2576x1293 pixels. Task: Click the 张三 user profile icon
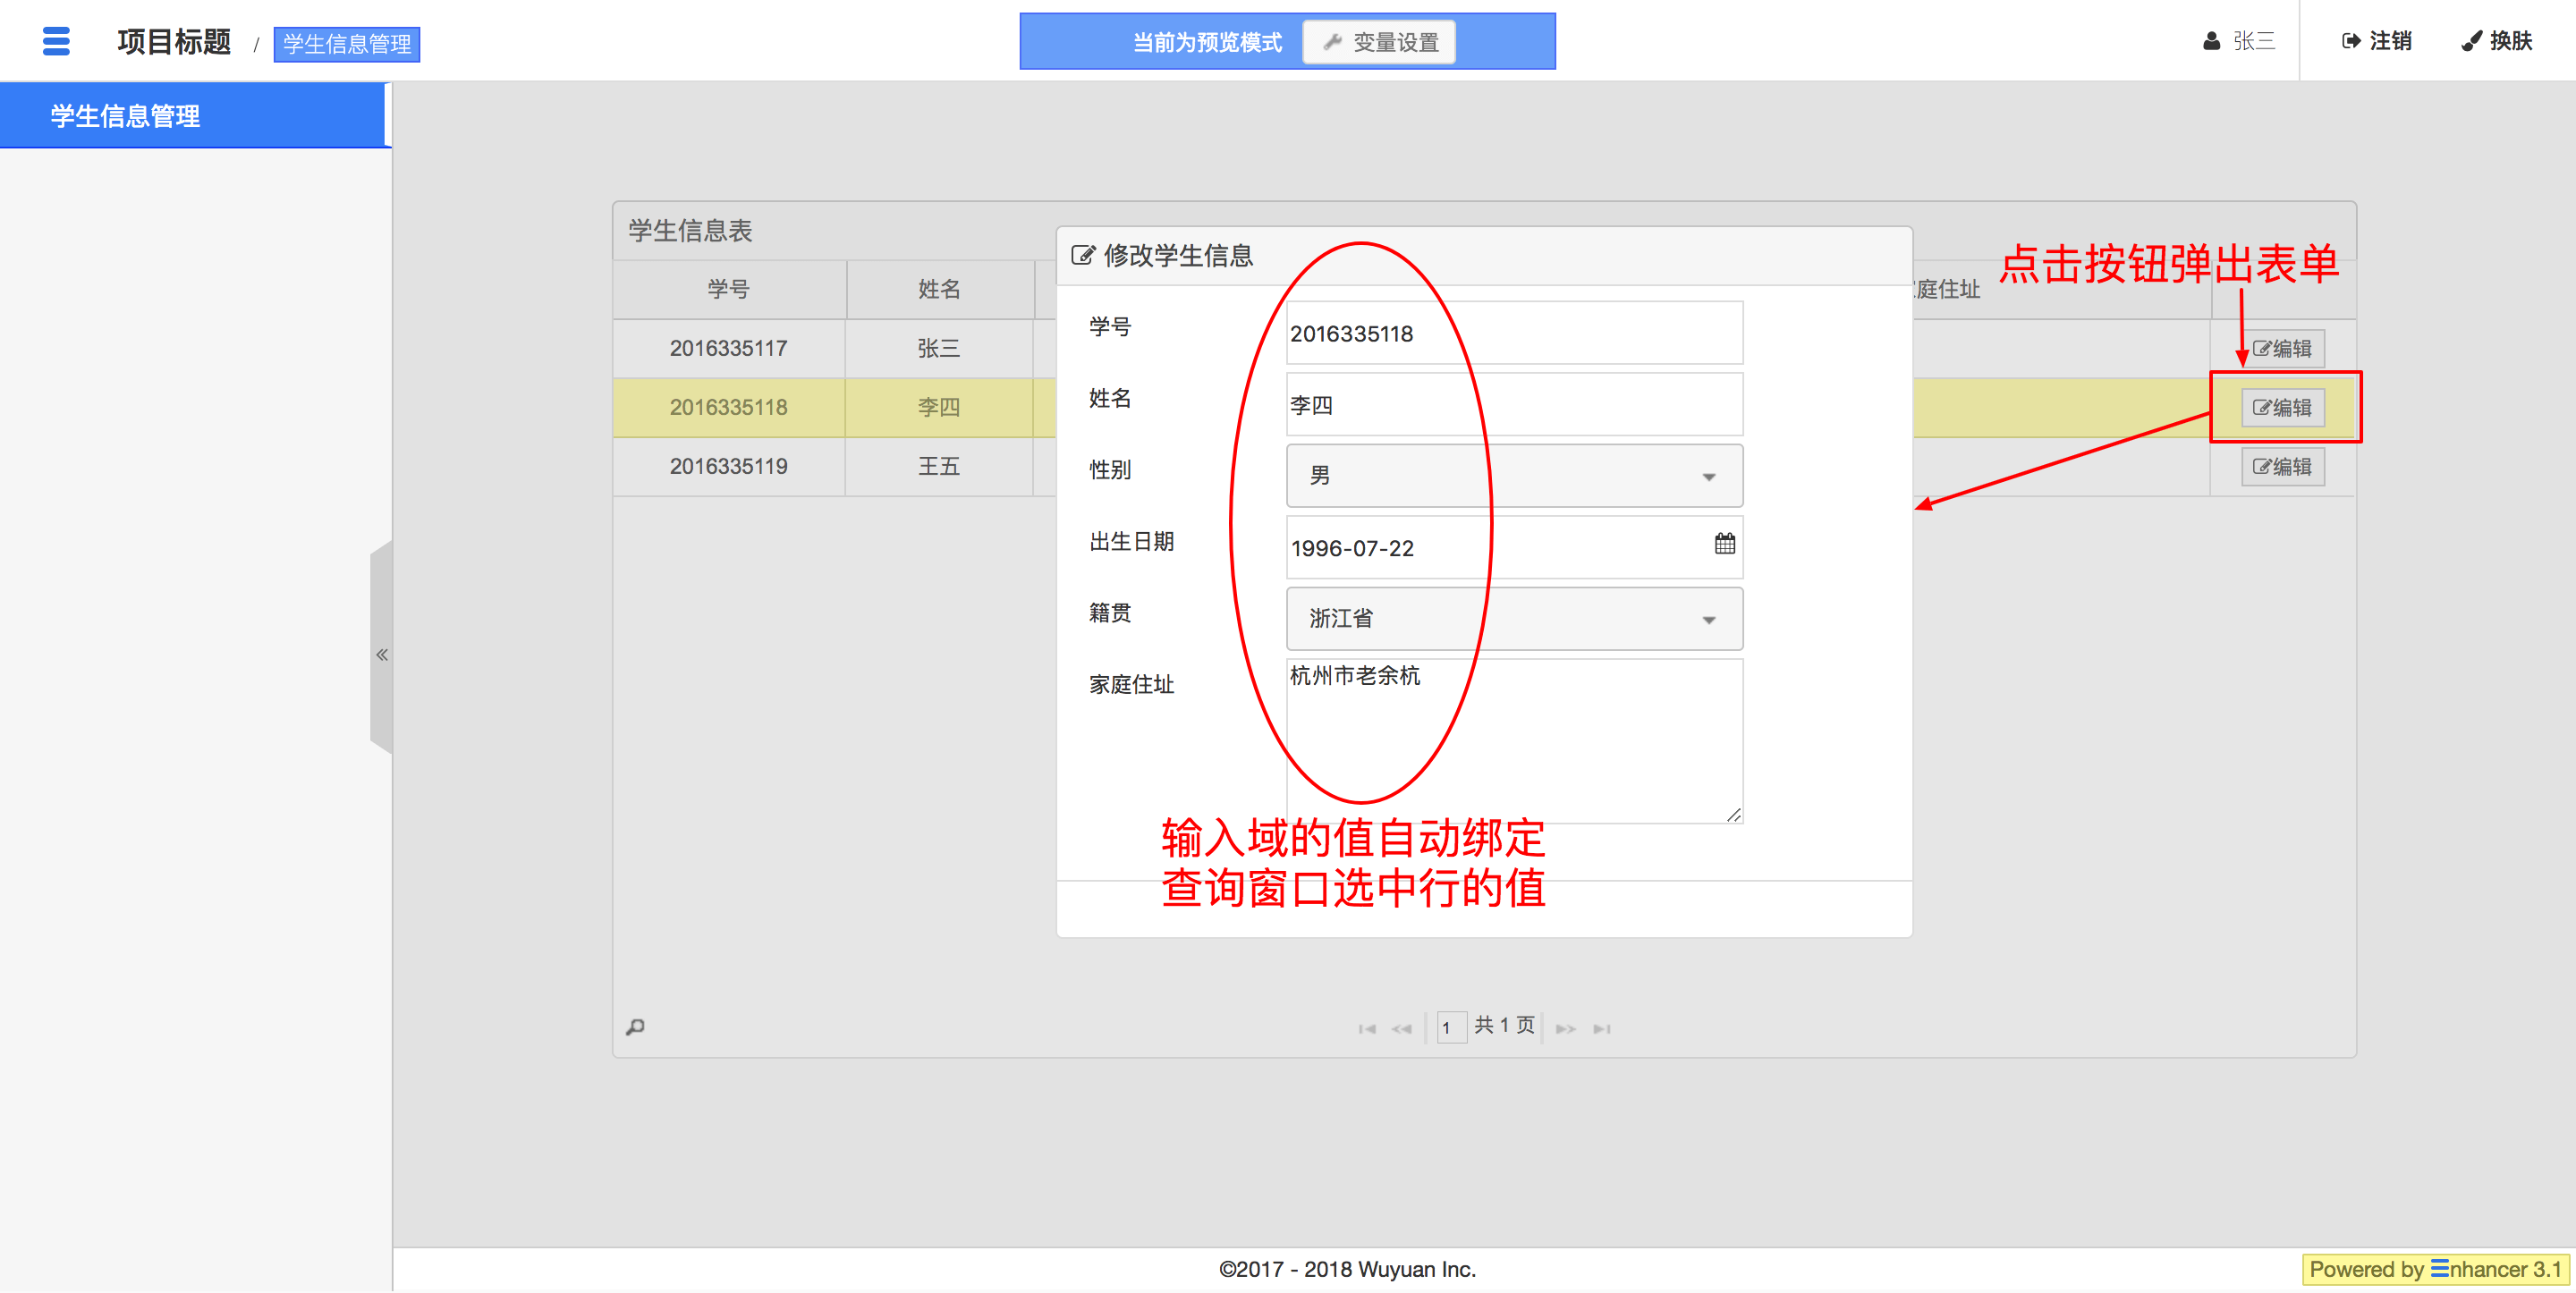2211,41
